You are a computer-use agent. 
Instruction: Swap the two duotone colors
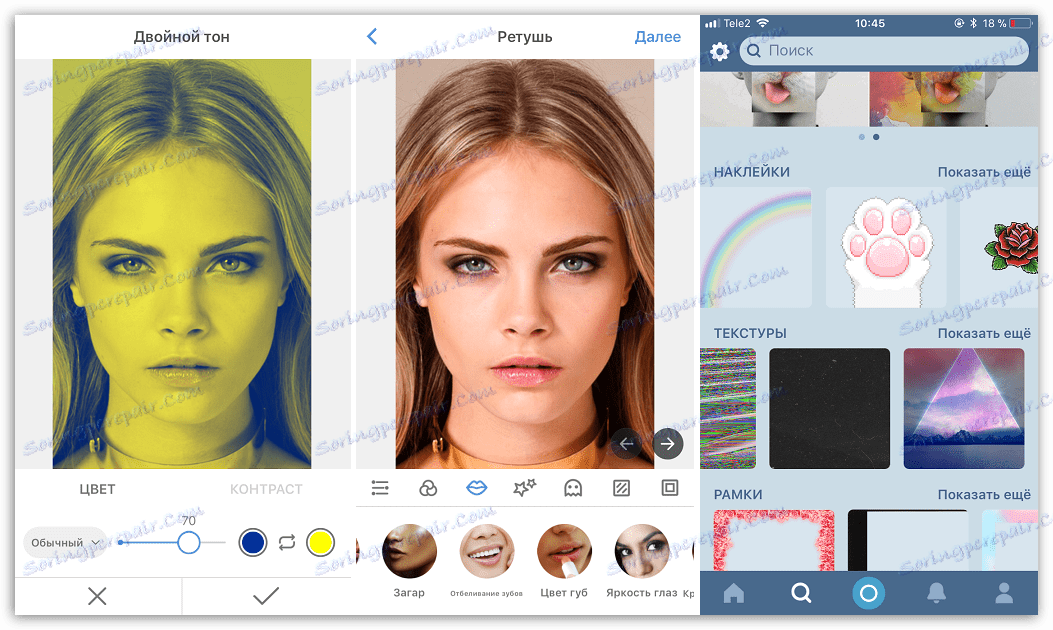tap(287, 543)
